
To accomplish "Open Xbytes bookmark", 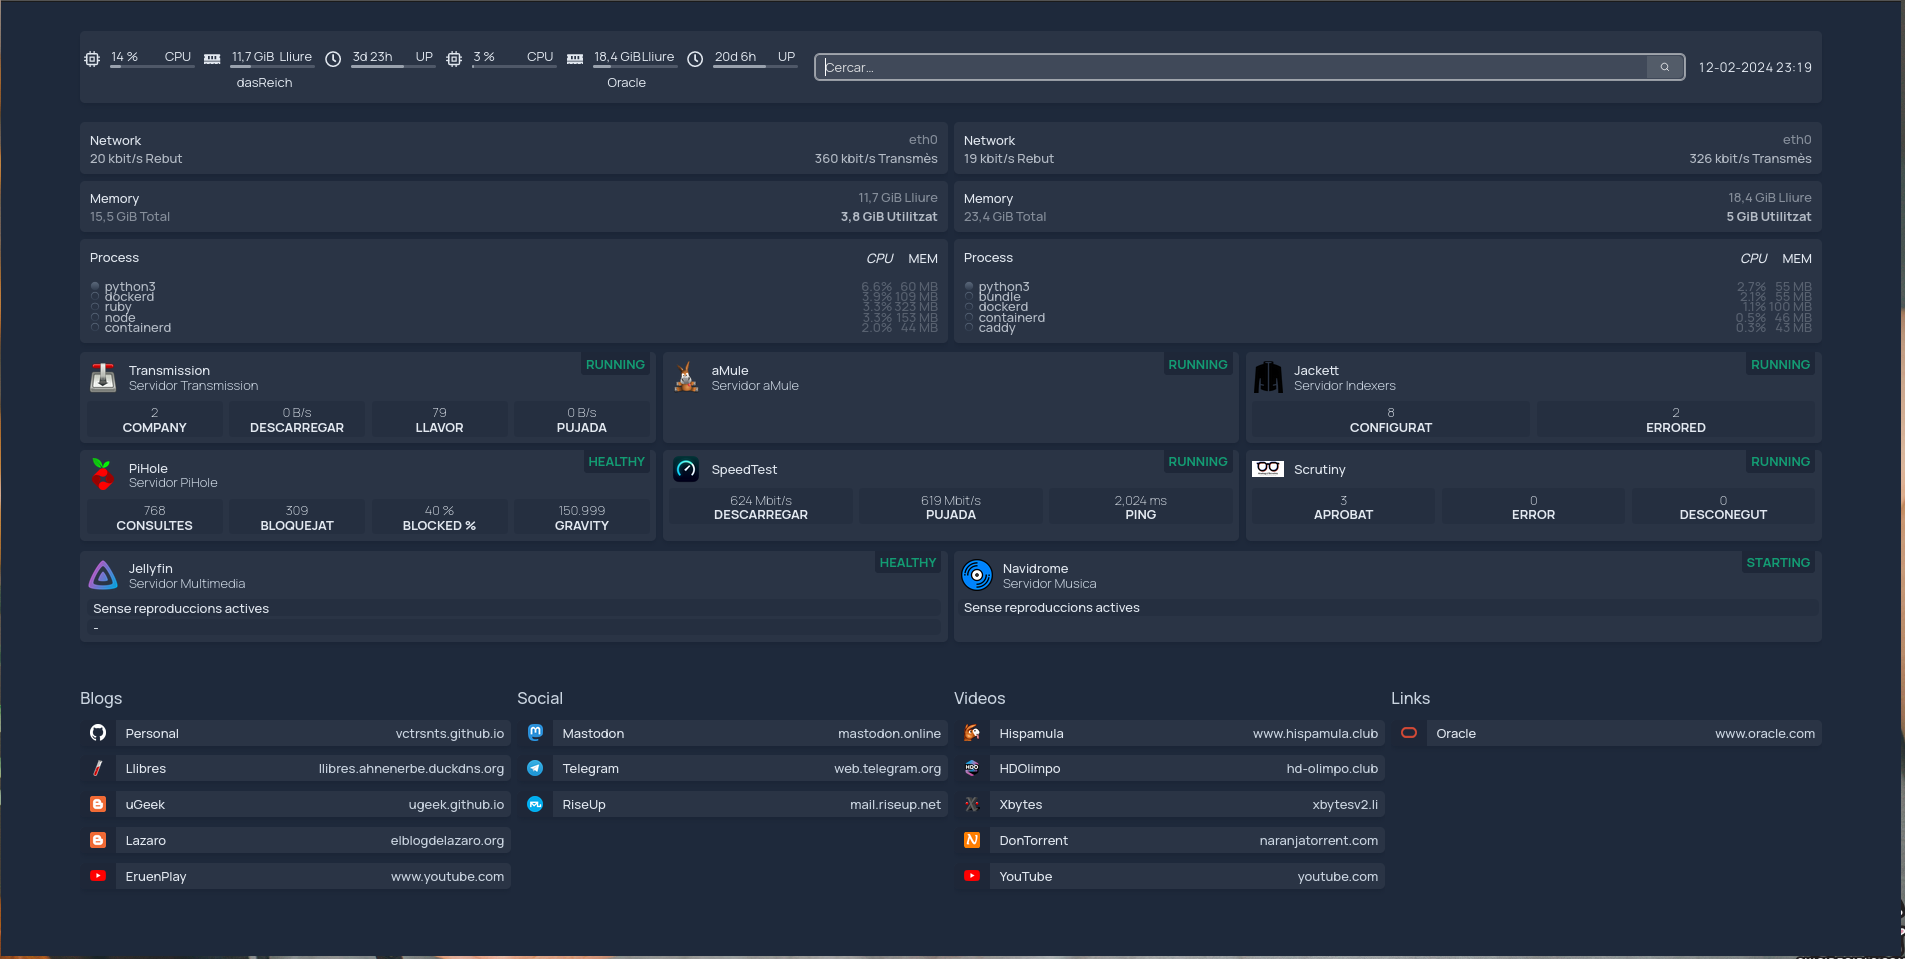I will coord(1187,805).
